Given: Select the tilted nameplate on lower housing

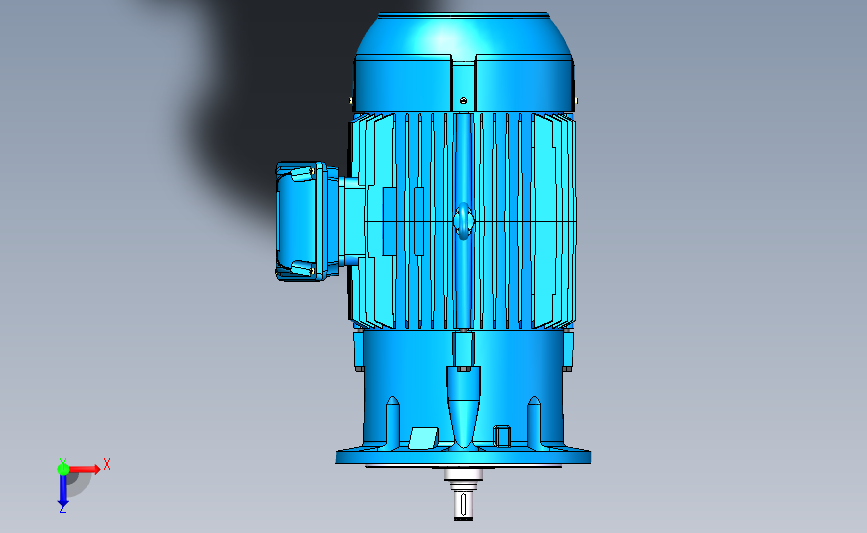Looking at the screenshot, I should coord(424,437).
